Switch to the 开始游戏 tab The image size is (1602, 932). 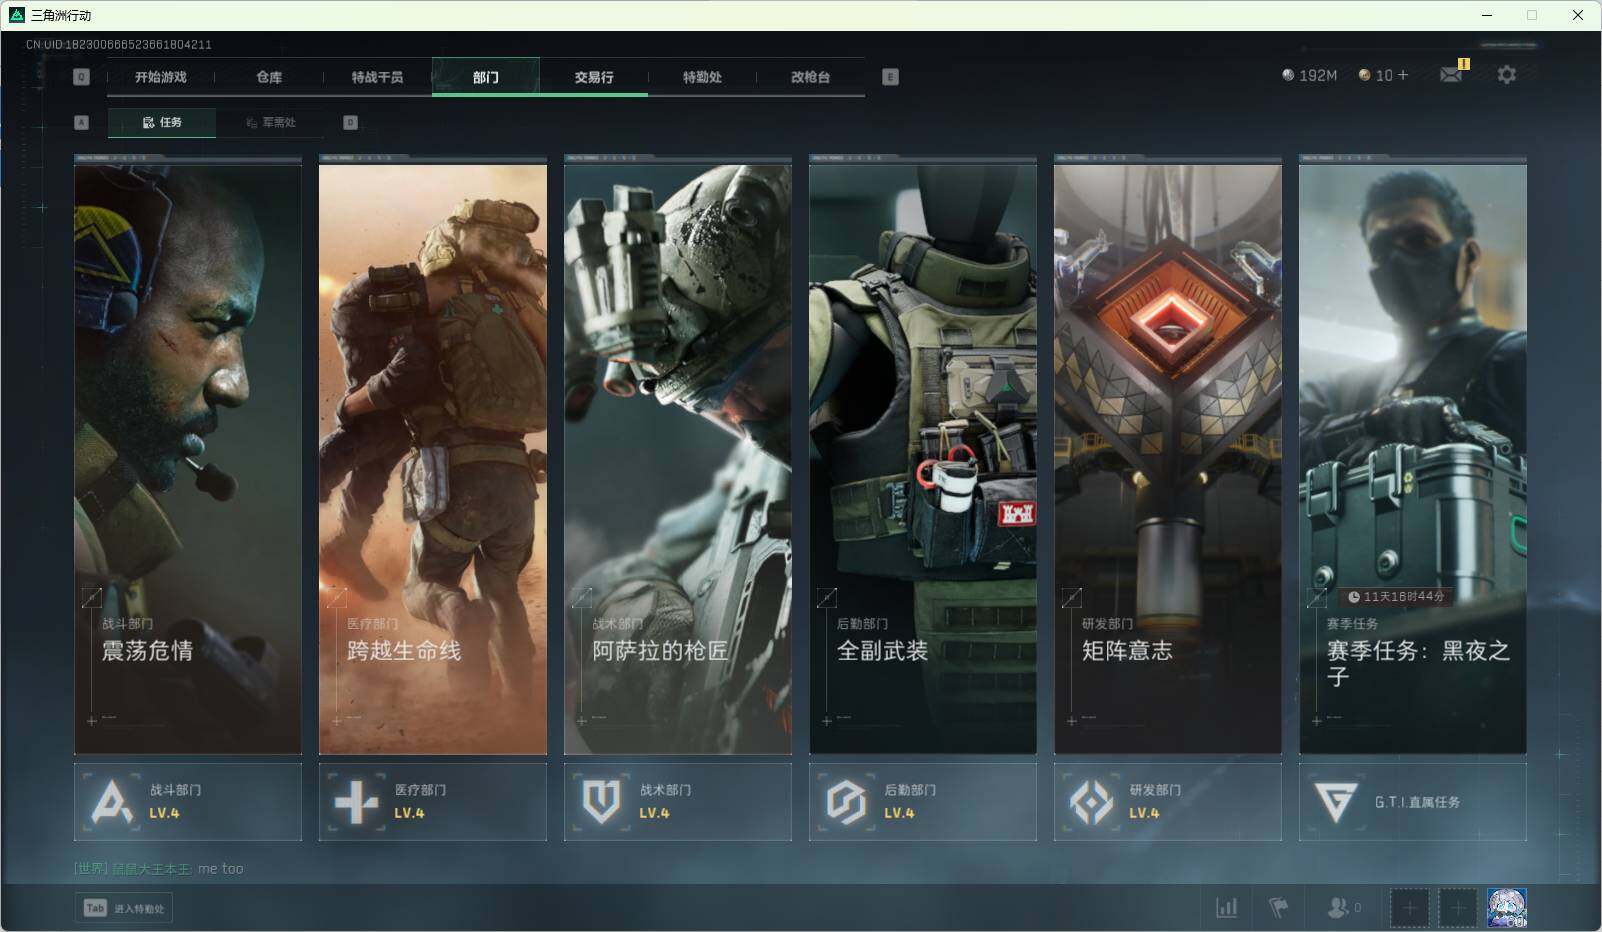click(161, 77)
